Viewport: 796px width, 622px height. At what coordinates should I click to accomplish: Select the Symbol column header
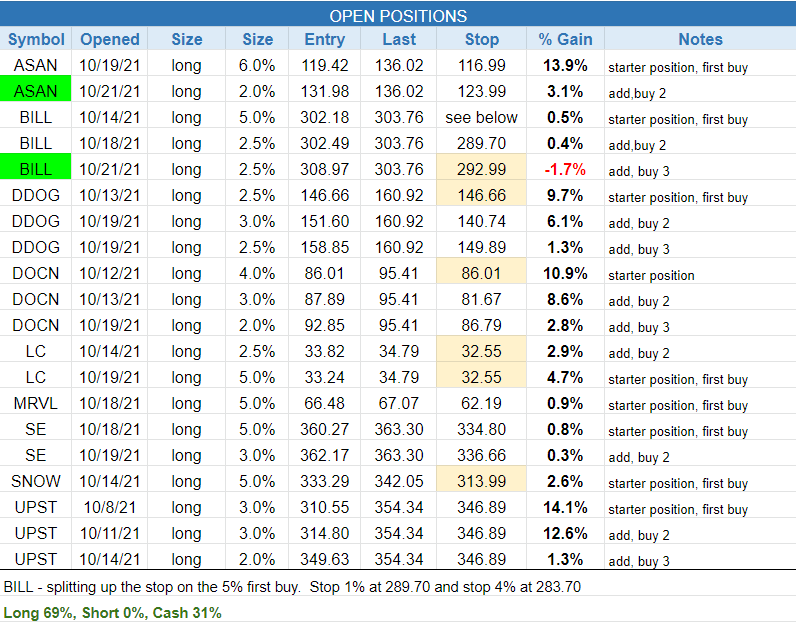pyautogui.click(x=36, y=39)
